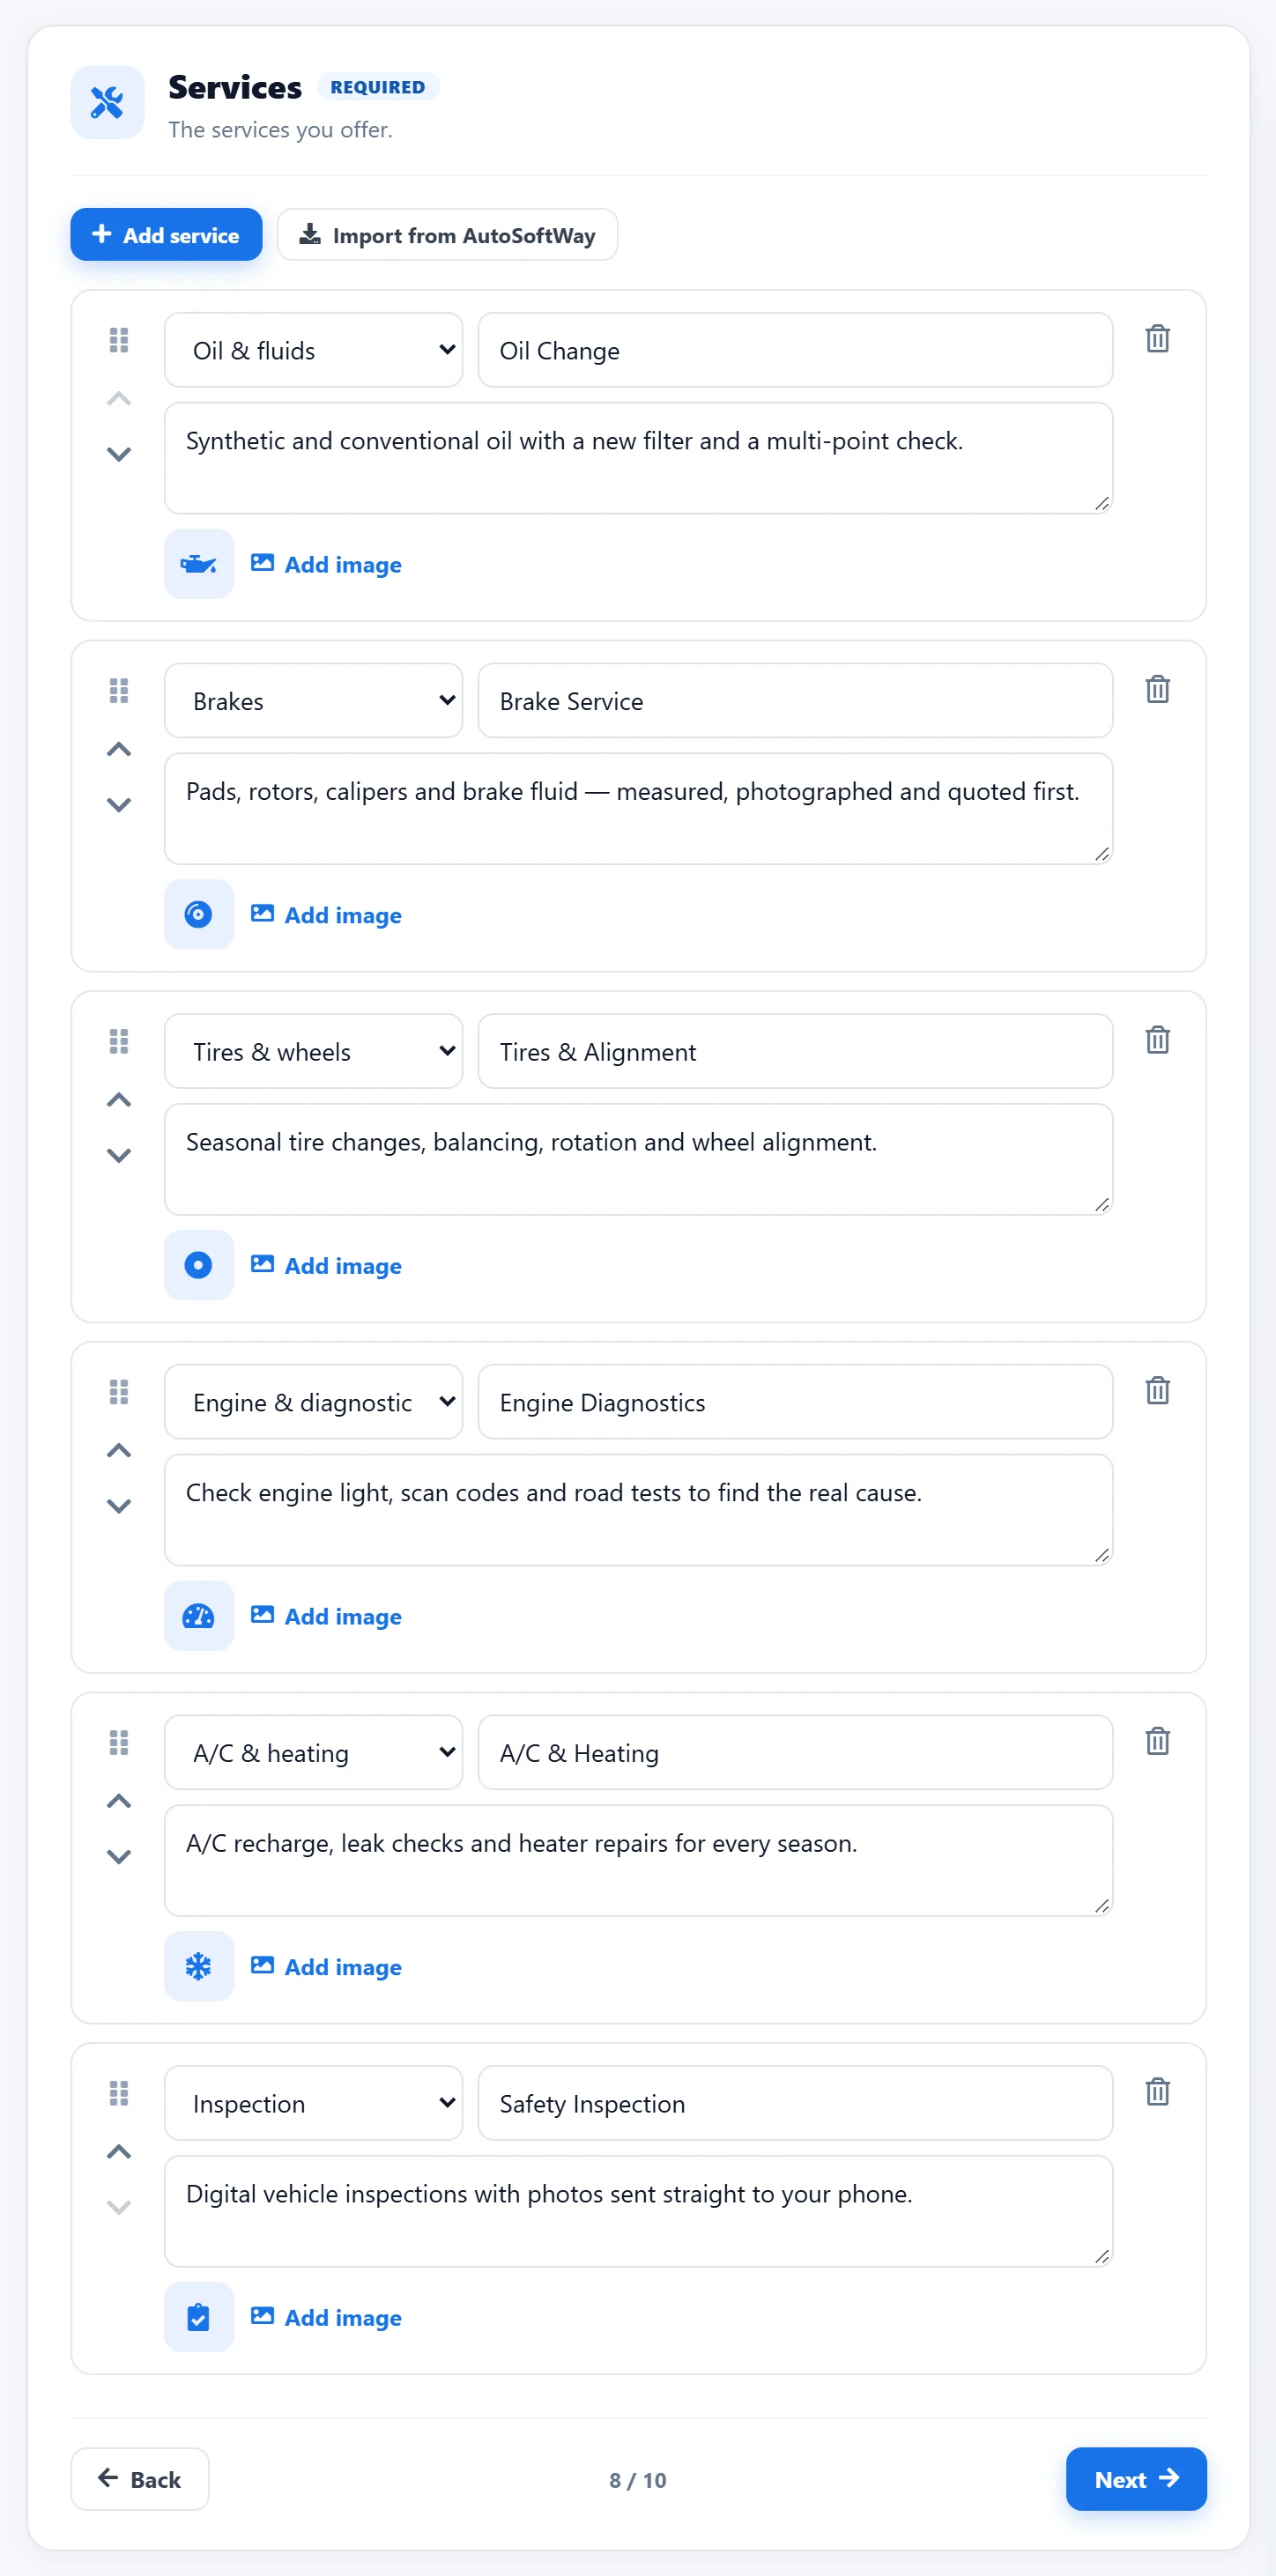Image resolution: width=1276 pixels, height=2576 pixels.
Task: Click the synthetic and conventional oil description
Action: [638, 458]
